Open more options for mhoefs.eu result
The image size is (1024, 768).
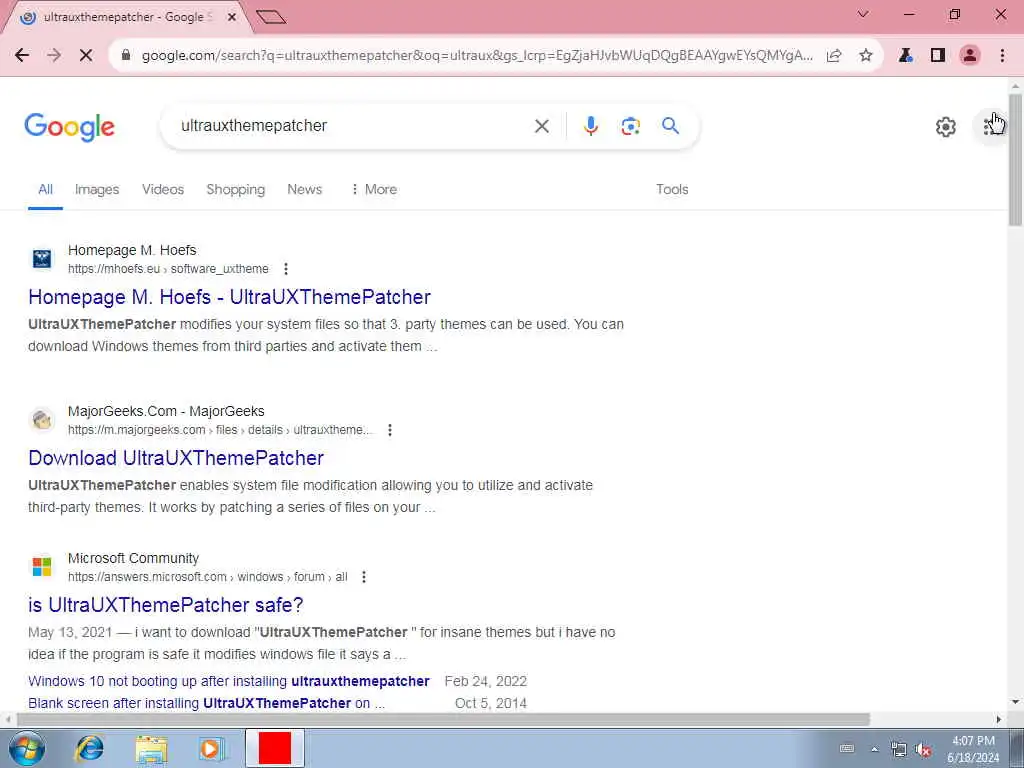click(x=285, y=269)
